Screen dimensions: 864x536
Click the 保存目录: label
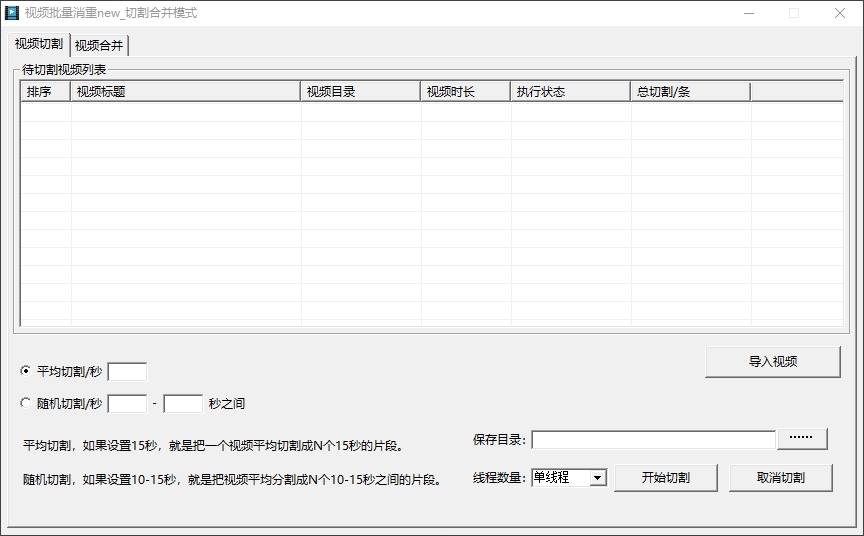pos(499,440)
